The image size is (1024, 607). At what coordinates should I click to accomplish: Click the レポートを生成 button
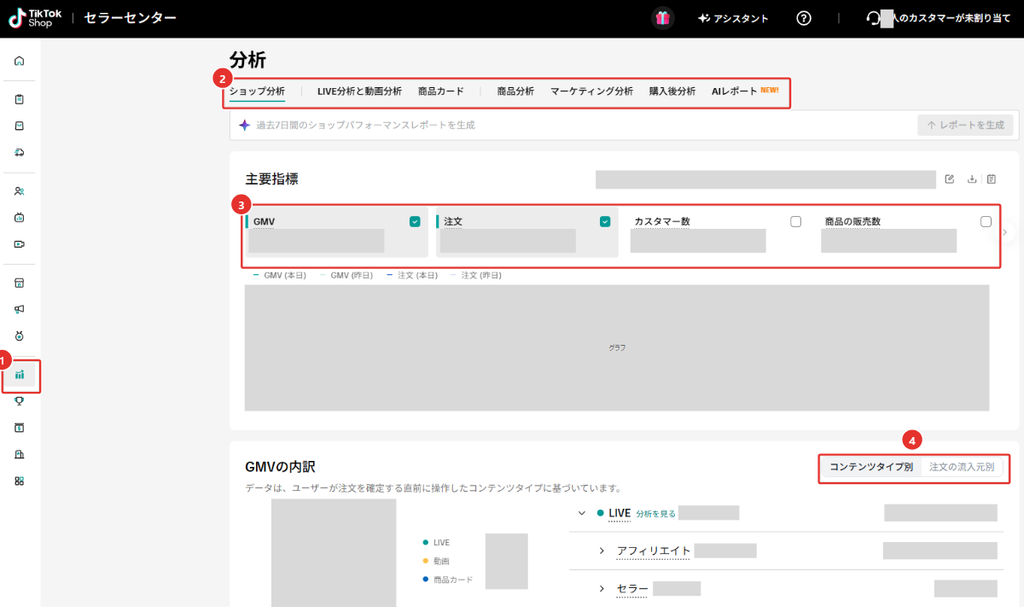coord(965,125)
